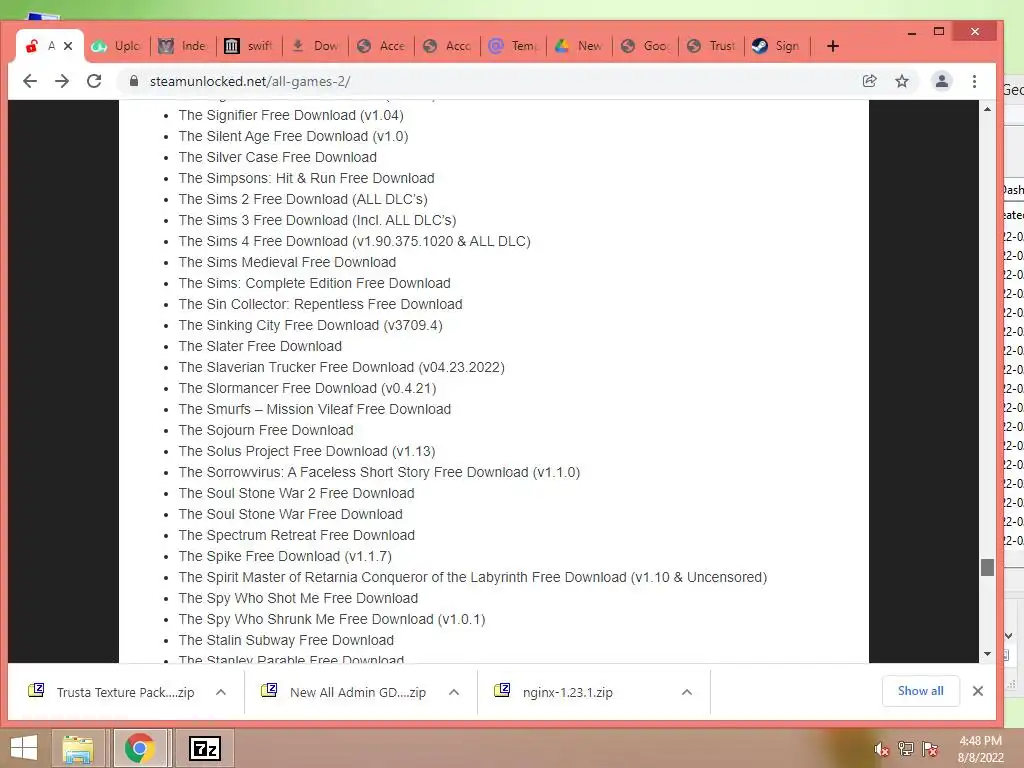The height and width of the screenshot is (768, 1024).
Task: Click the scrollbar down arrow
Action: pos(987,654)
